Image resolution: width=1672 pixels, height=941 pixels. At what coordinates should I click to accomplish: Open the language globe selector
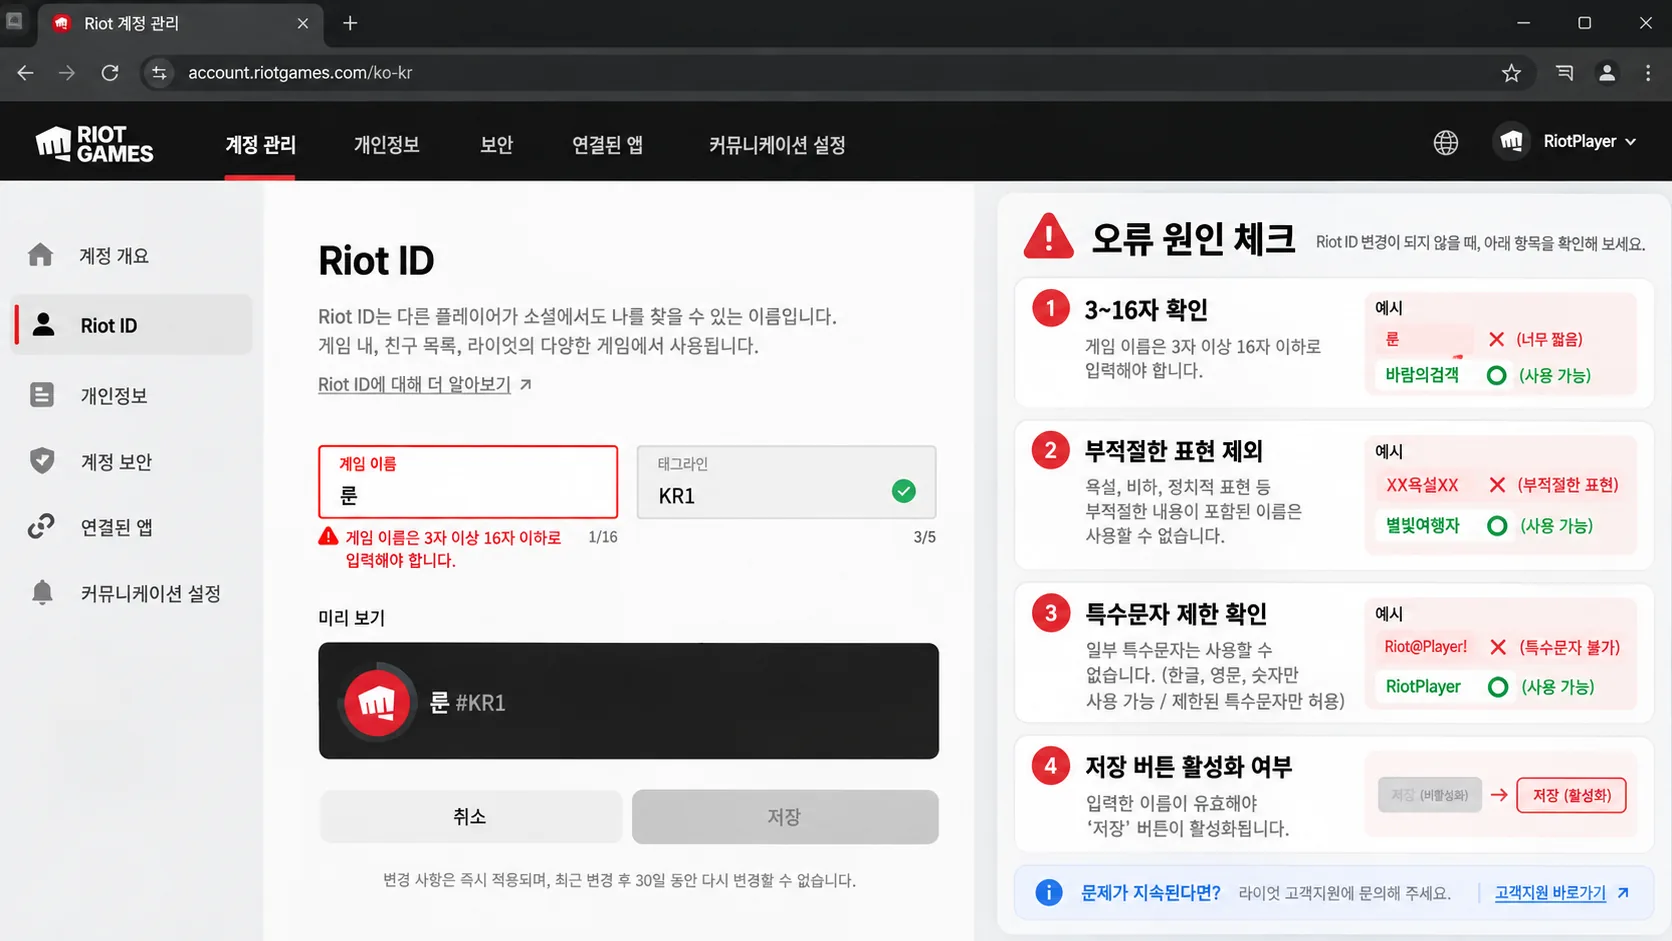point(1445,143)
